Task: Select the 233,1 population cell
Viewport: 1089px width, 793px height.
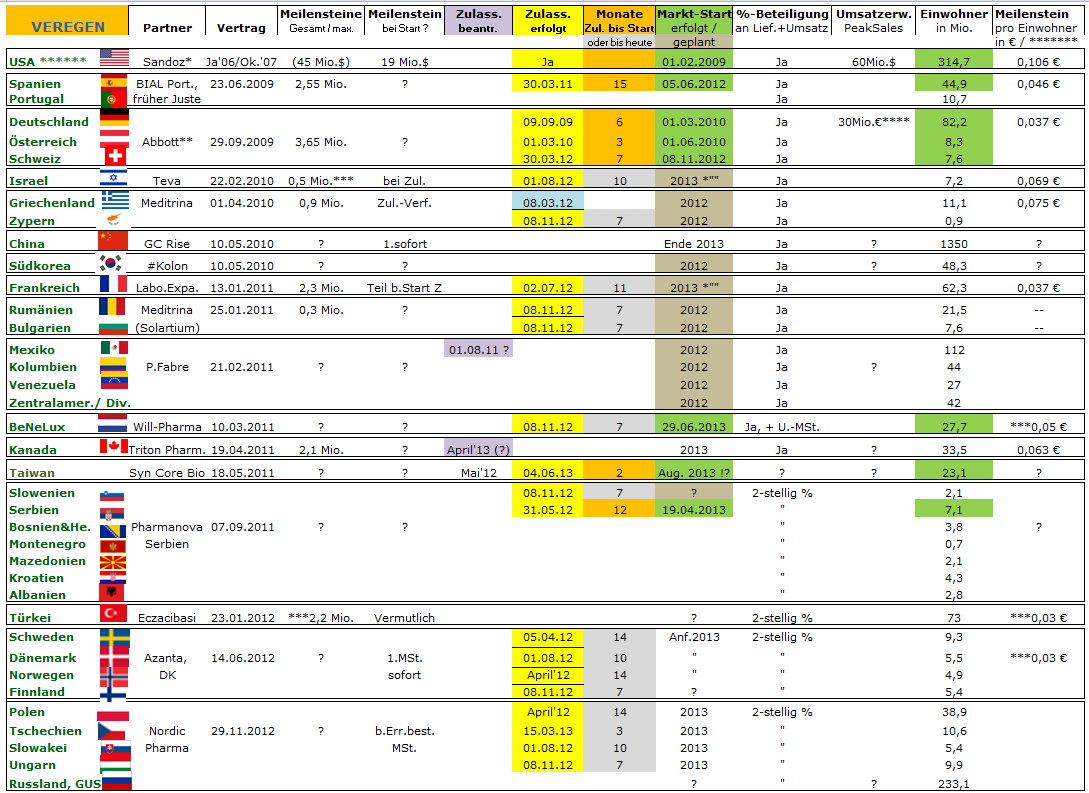Action: pyautogui.click(x=954, y=783)
